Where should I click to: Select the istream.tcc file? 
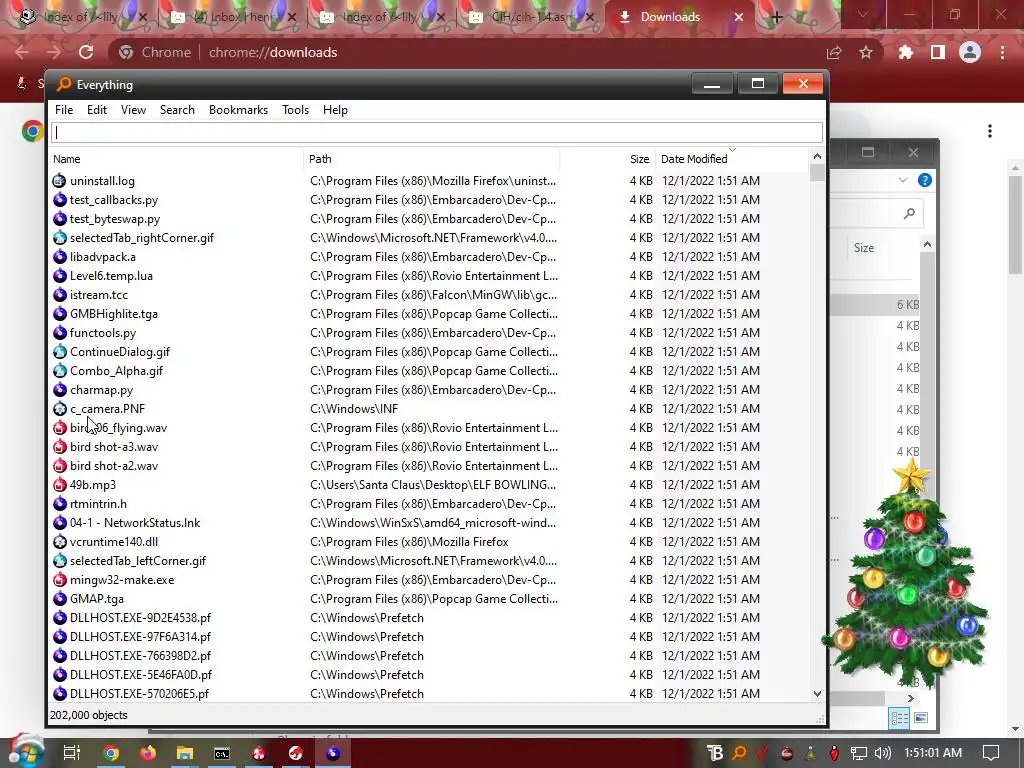tap(99, 295)
